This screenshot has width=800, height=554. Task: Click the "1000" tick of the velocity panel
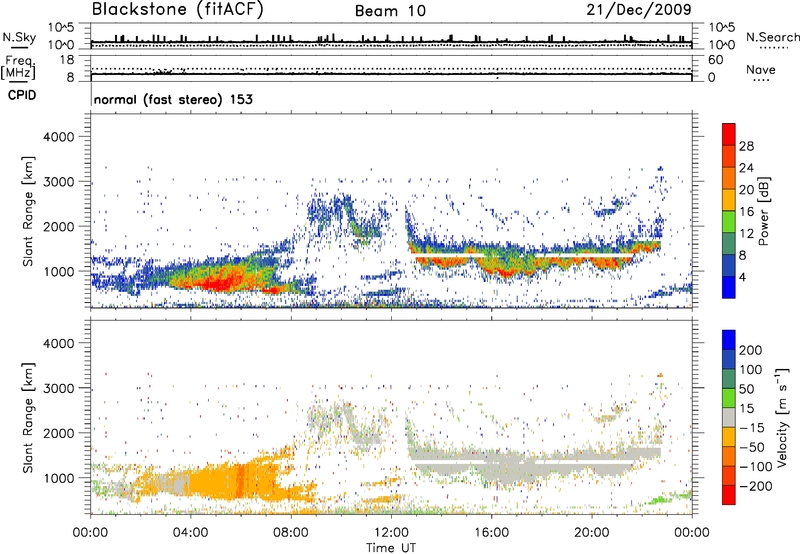point(58,478)
